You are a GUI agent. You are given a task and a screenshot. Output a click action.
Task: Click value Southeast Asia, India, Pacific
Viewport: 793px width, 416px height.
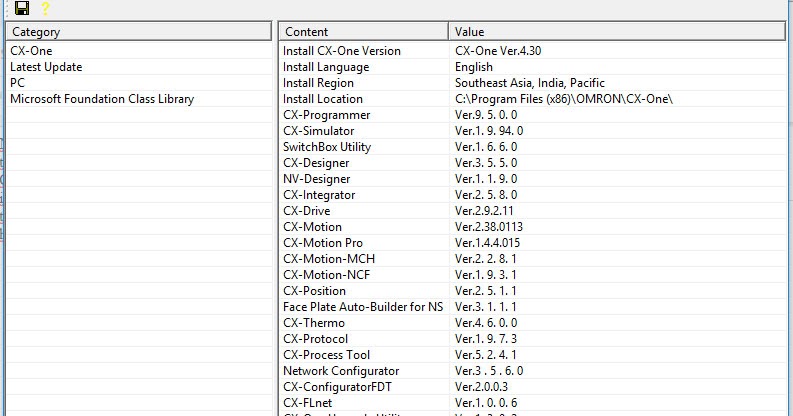click(x=530, y=83)
